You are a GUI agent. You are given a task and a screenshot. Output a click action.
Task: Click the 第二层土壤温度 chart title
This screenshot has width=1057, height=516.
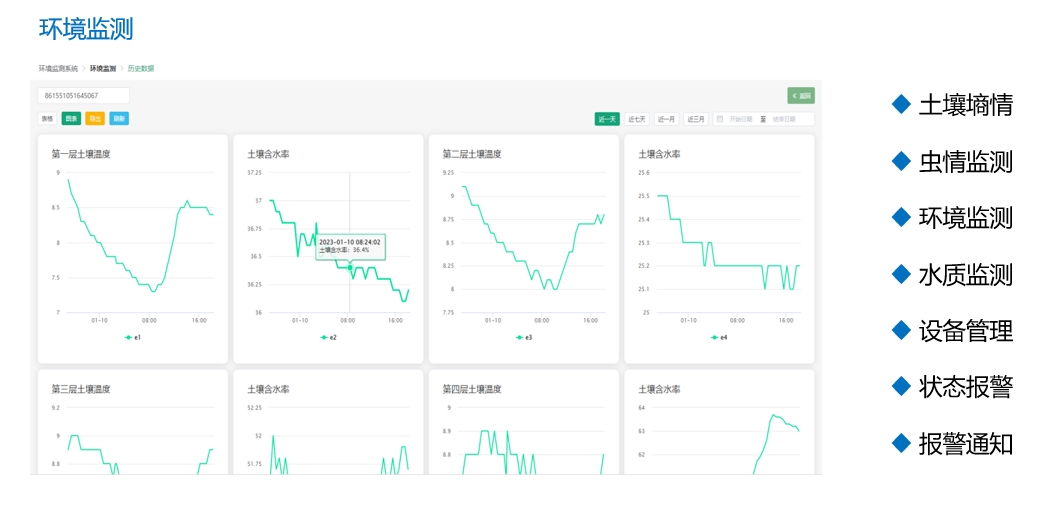(472, 154)
